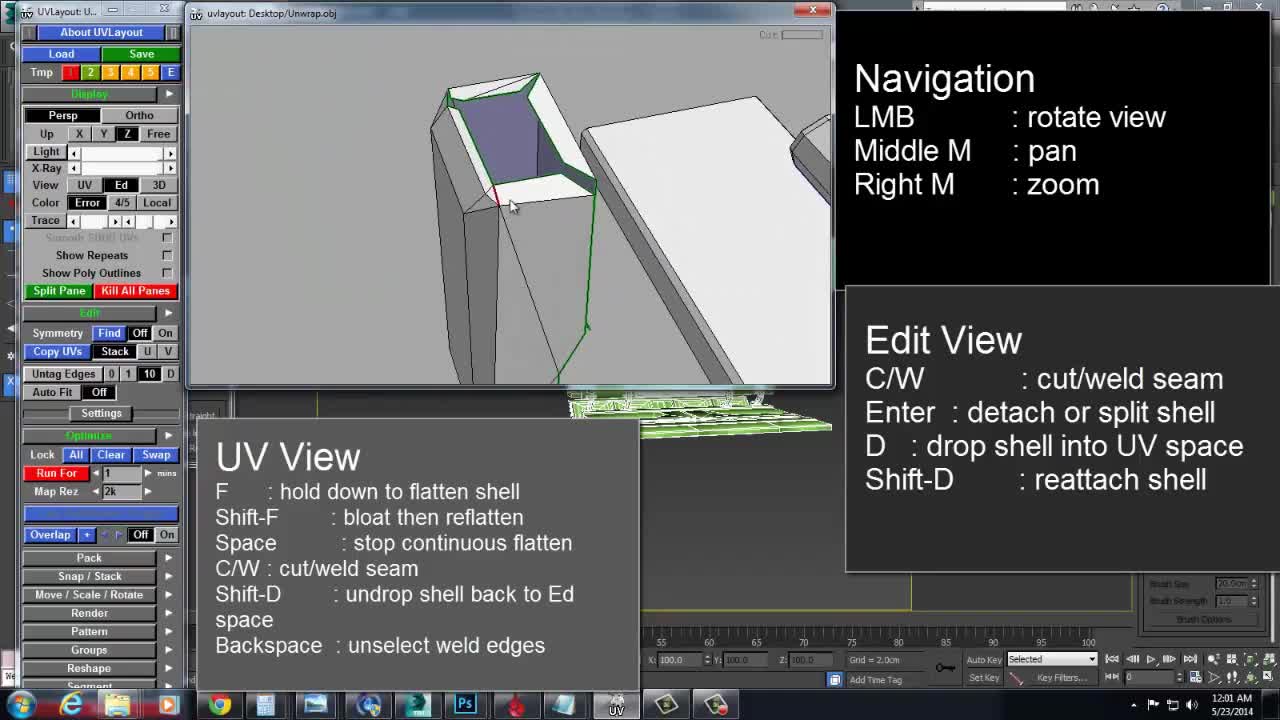1280x720 pixels.
Task: Click the icon left of Add Time Tag
Action: [x=835, y=679]
